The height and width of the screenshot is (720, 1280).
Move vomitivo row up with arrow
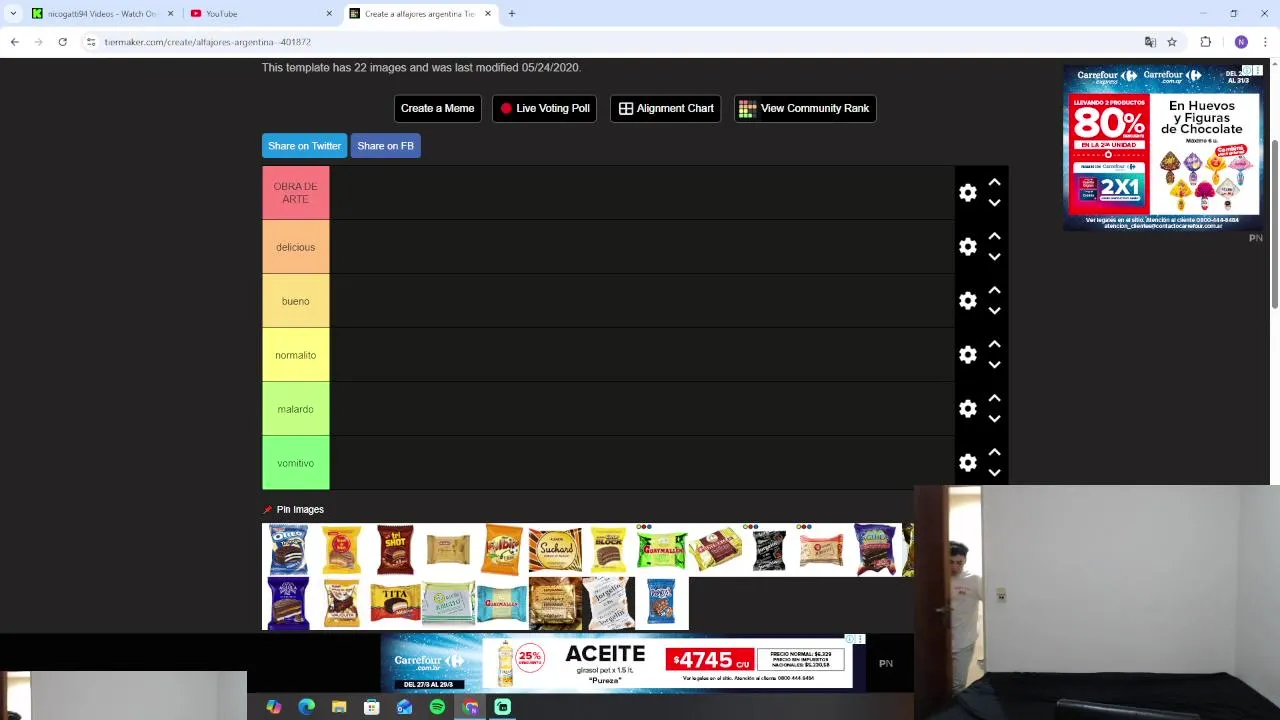[994, 452]
